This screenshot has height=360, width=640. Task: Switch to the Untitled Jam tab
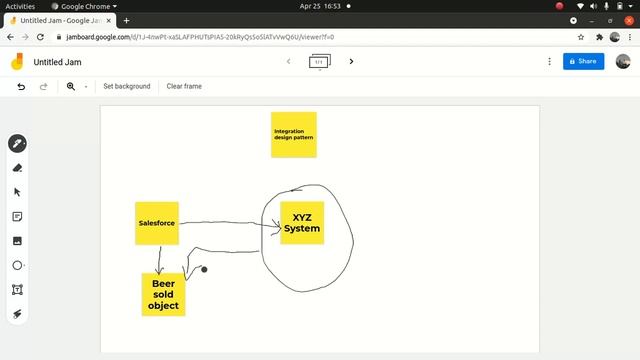(60, 20)
